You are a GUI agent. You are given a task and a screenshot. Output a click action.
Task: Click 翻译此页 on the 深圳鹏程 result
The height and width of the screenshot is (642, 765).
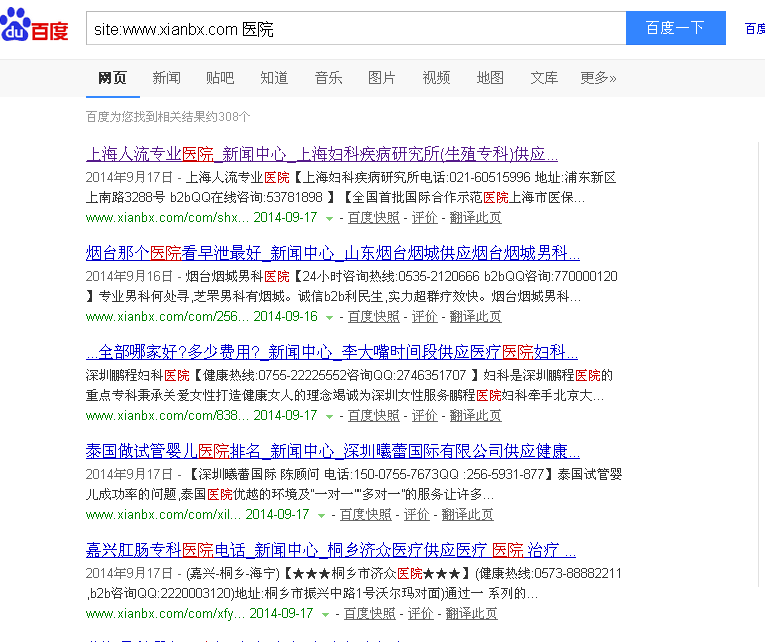tap(475, 416)
